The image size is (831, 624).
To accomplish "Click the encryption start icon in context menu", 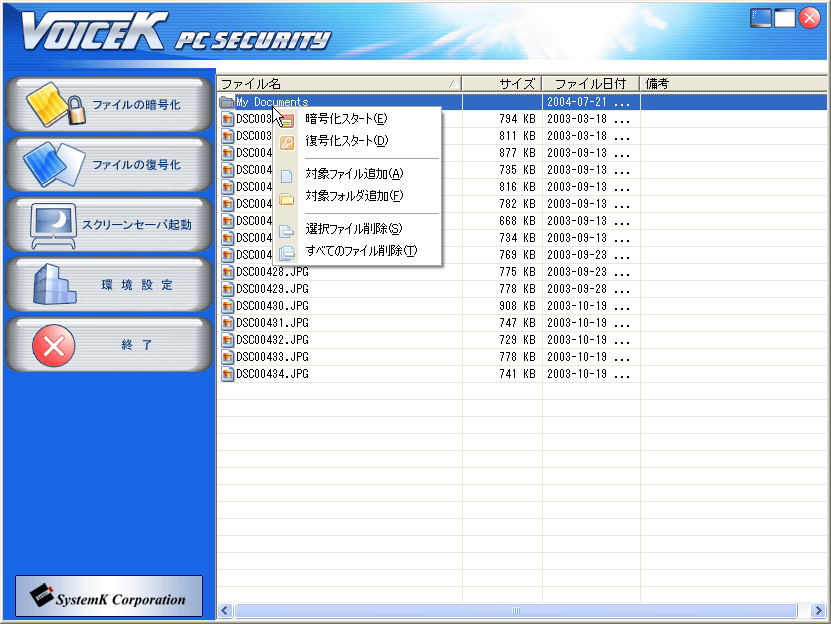I will [287, 121].
